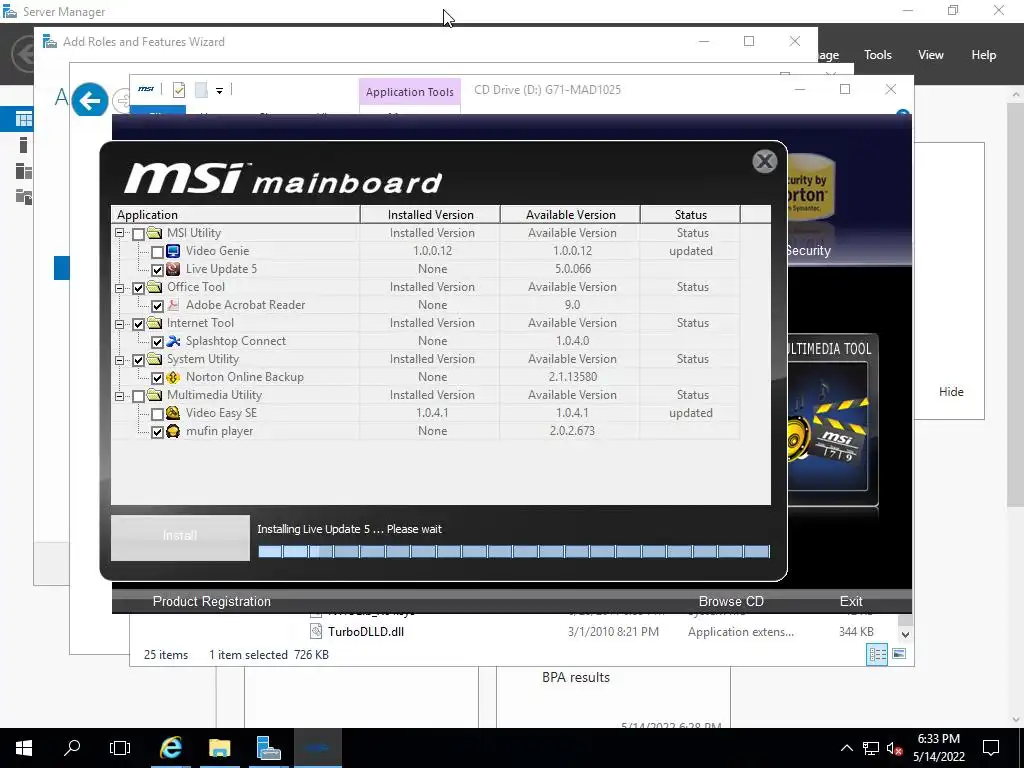Show hidden system tray icons chevron

(x=846, y=748)
